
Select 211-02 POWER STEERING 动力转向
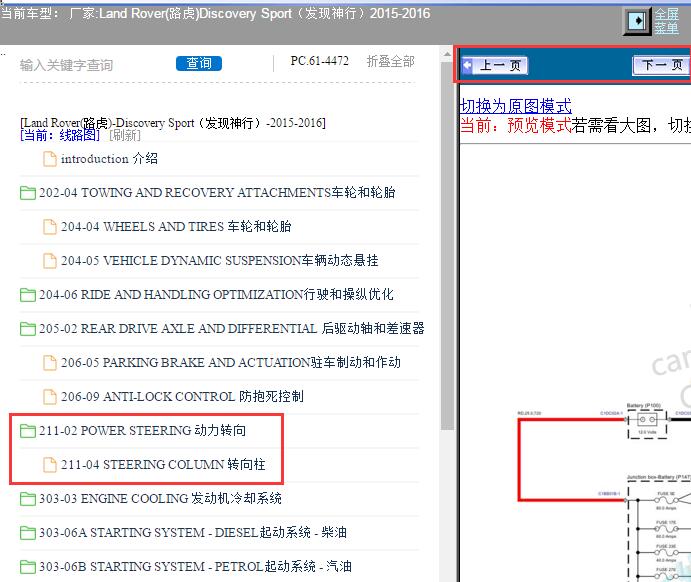coord(142,430)
